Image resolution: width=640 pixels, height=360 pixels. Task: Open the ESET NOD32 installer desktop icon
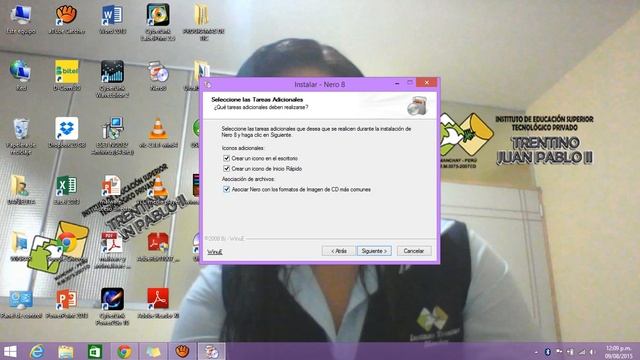112,136
